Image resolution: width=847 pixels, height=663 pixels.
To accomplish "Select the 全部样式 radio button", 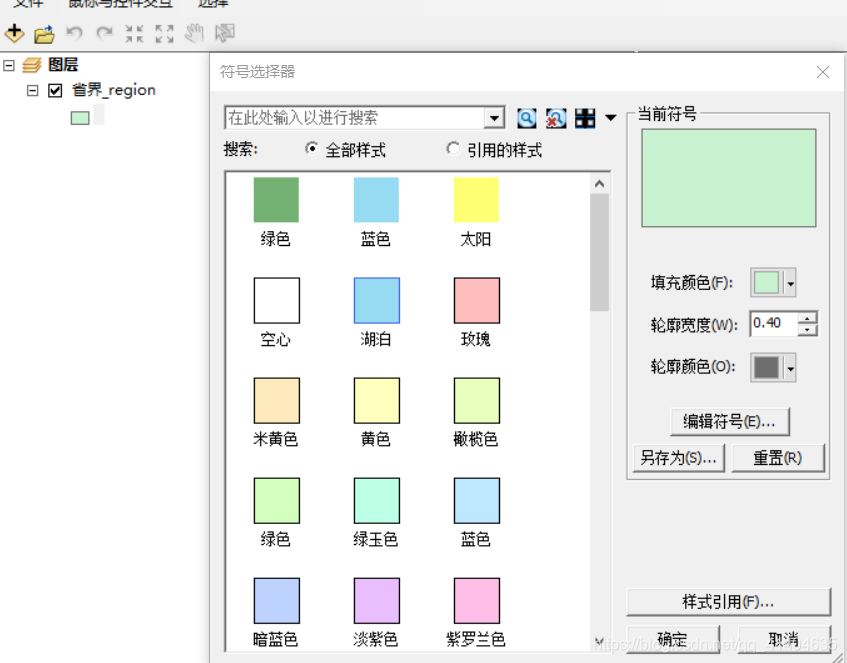I will click(x=314, y=149).
